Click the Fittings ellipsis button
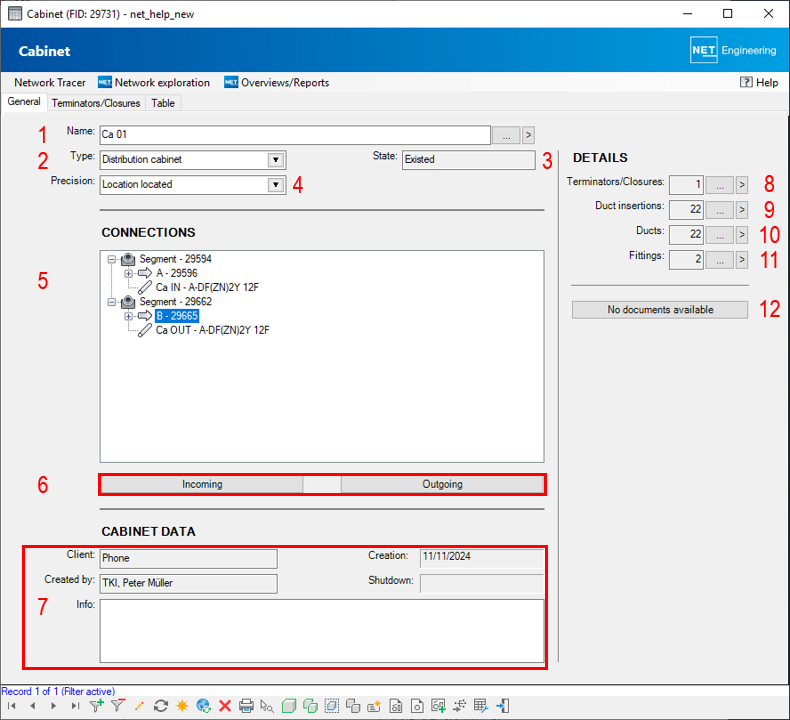The image size is (790, 720). 719,260
